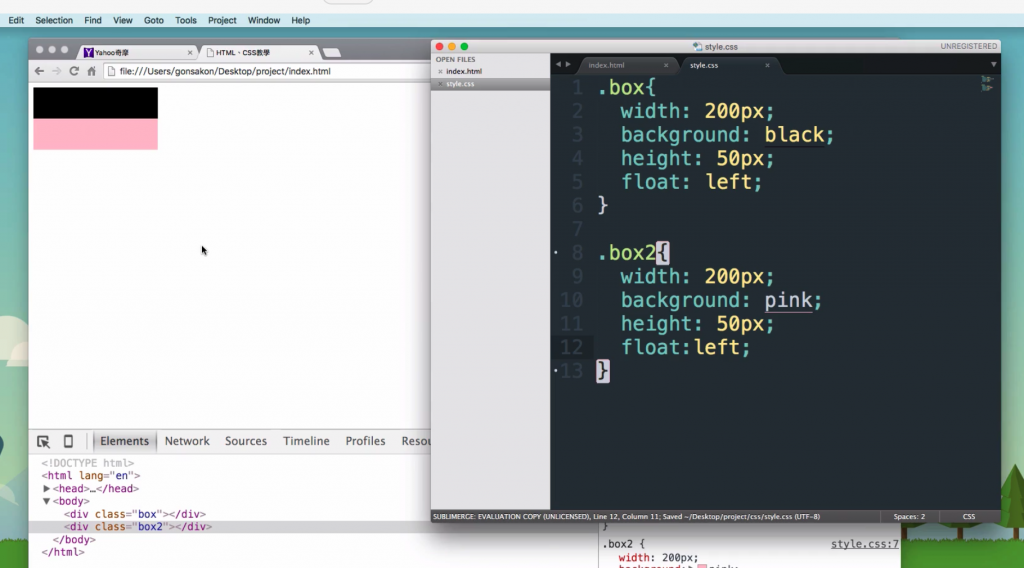1024x568 pixels.
Task: Change syntax via the CSS status item
Action: pyautogui.click(x=968, y=516)
